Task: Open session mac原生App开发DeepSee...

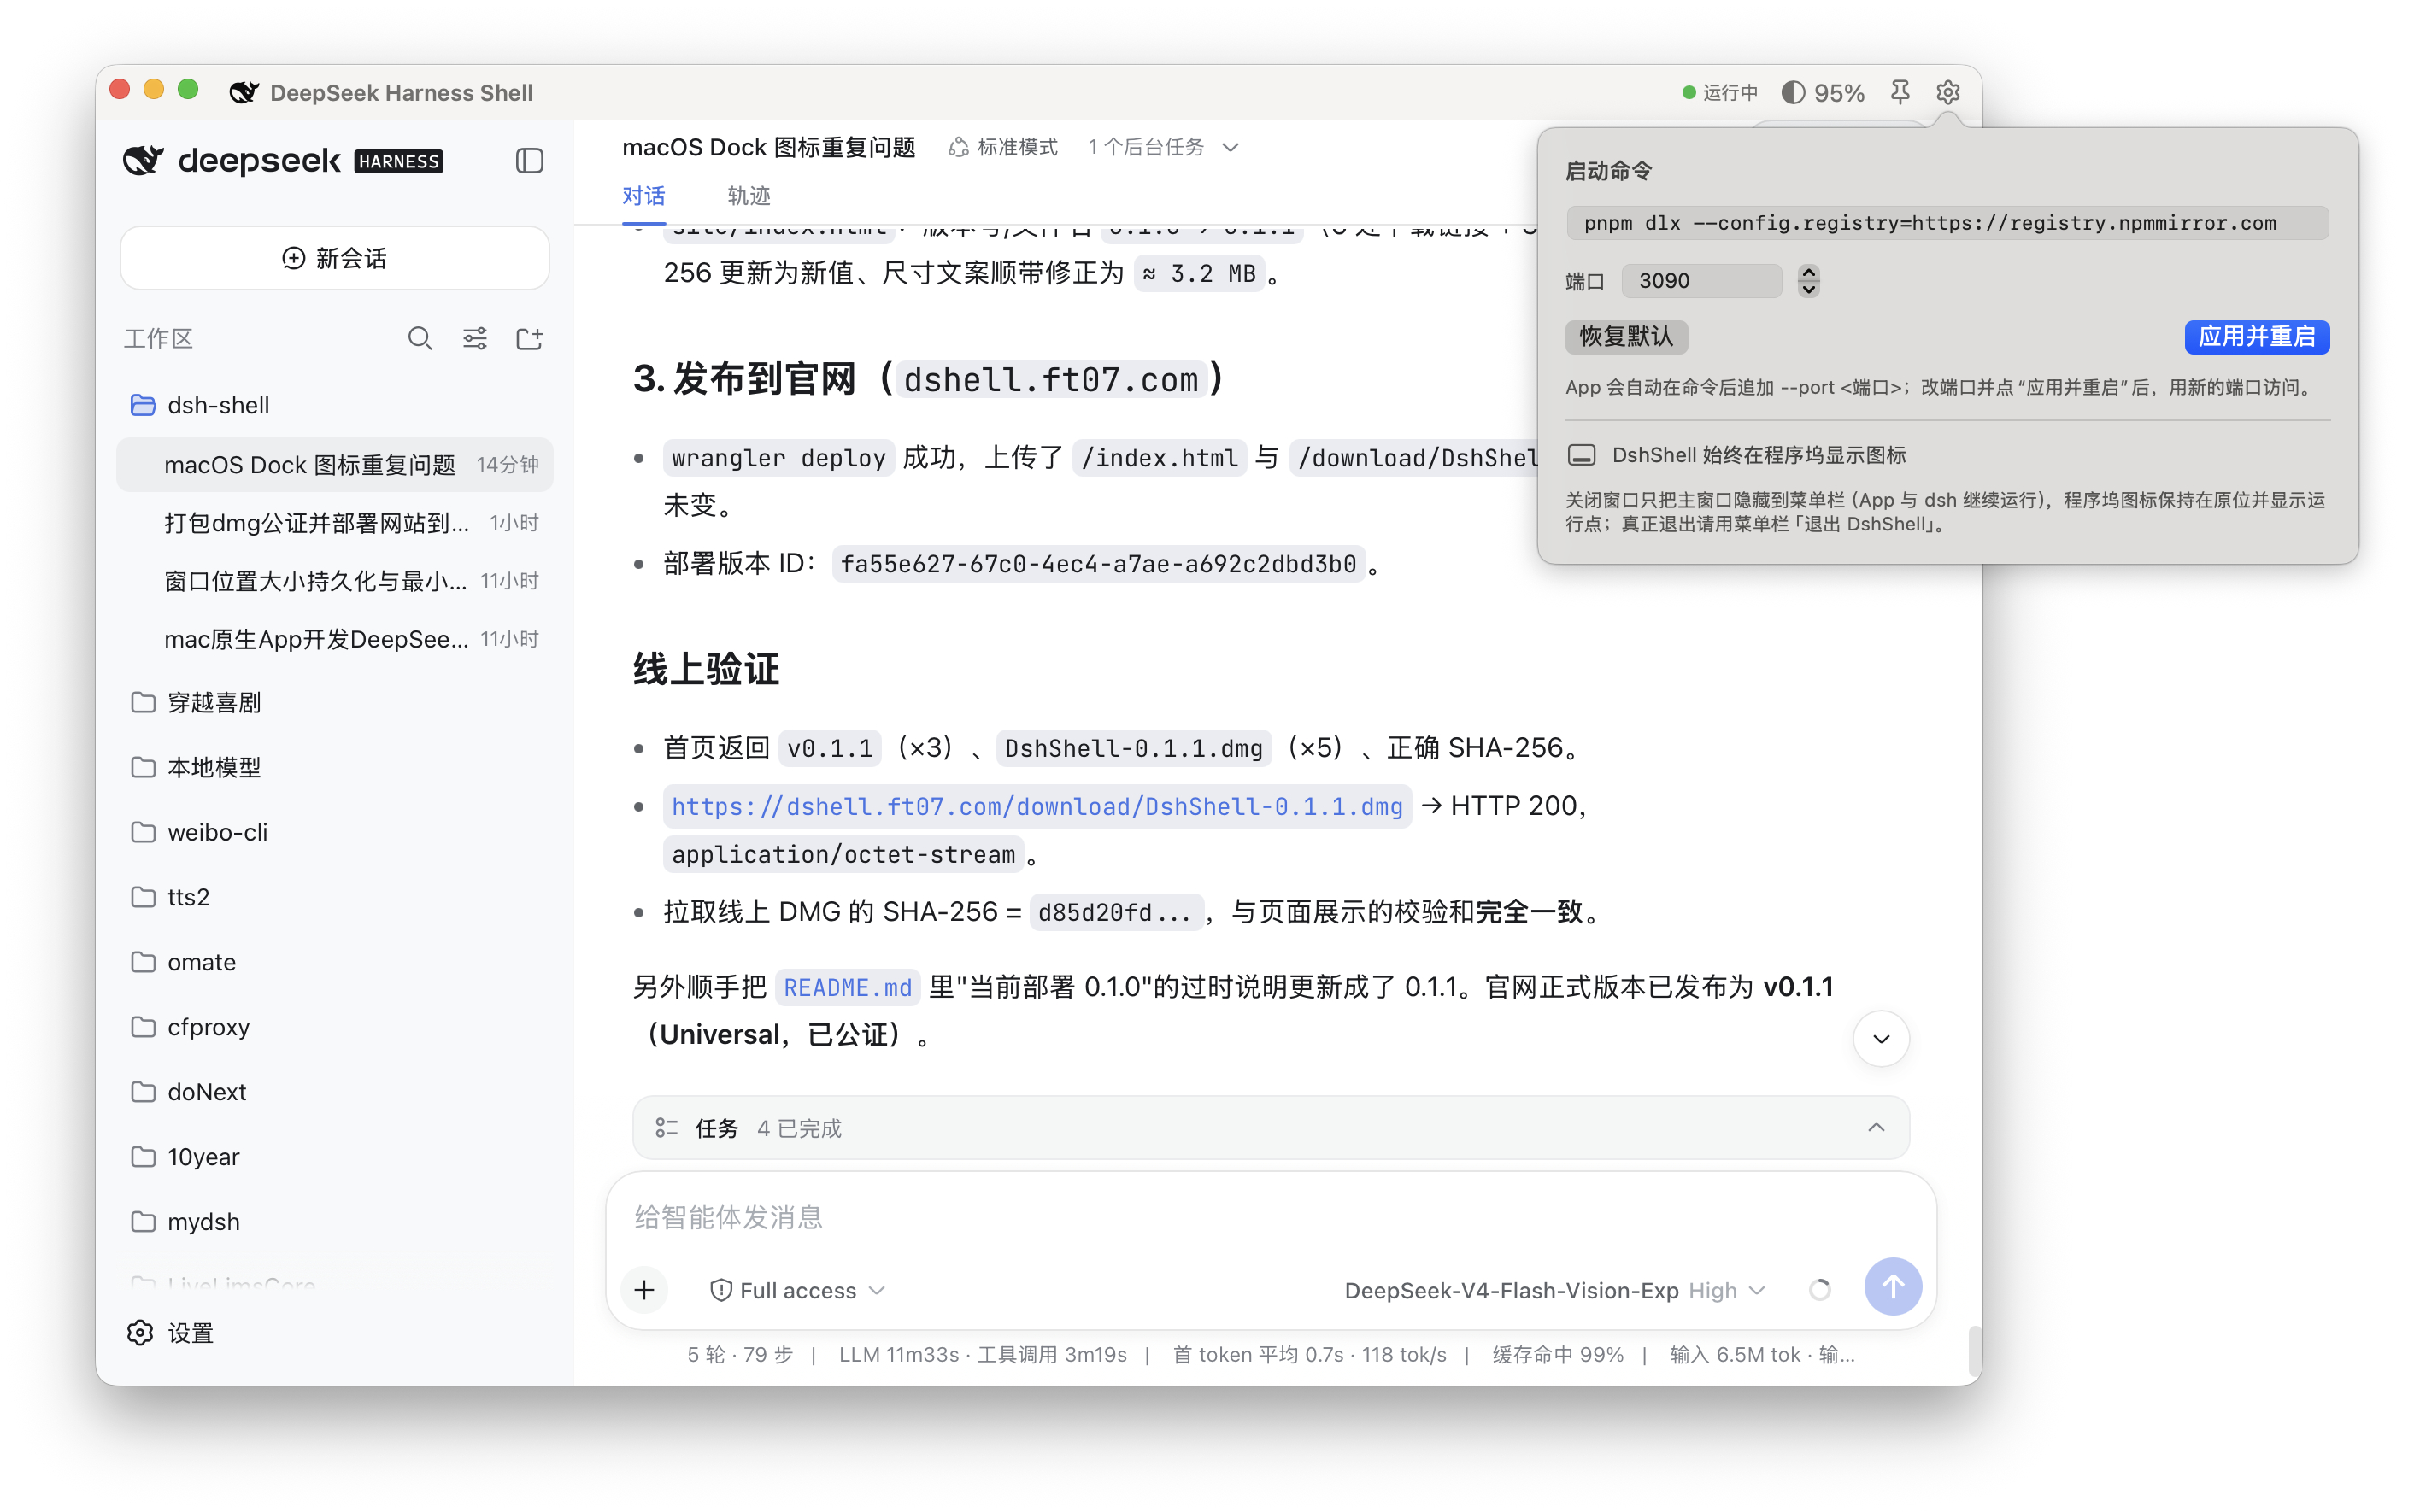Action: 334,639
